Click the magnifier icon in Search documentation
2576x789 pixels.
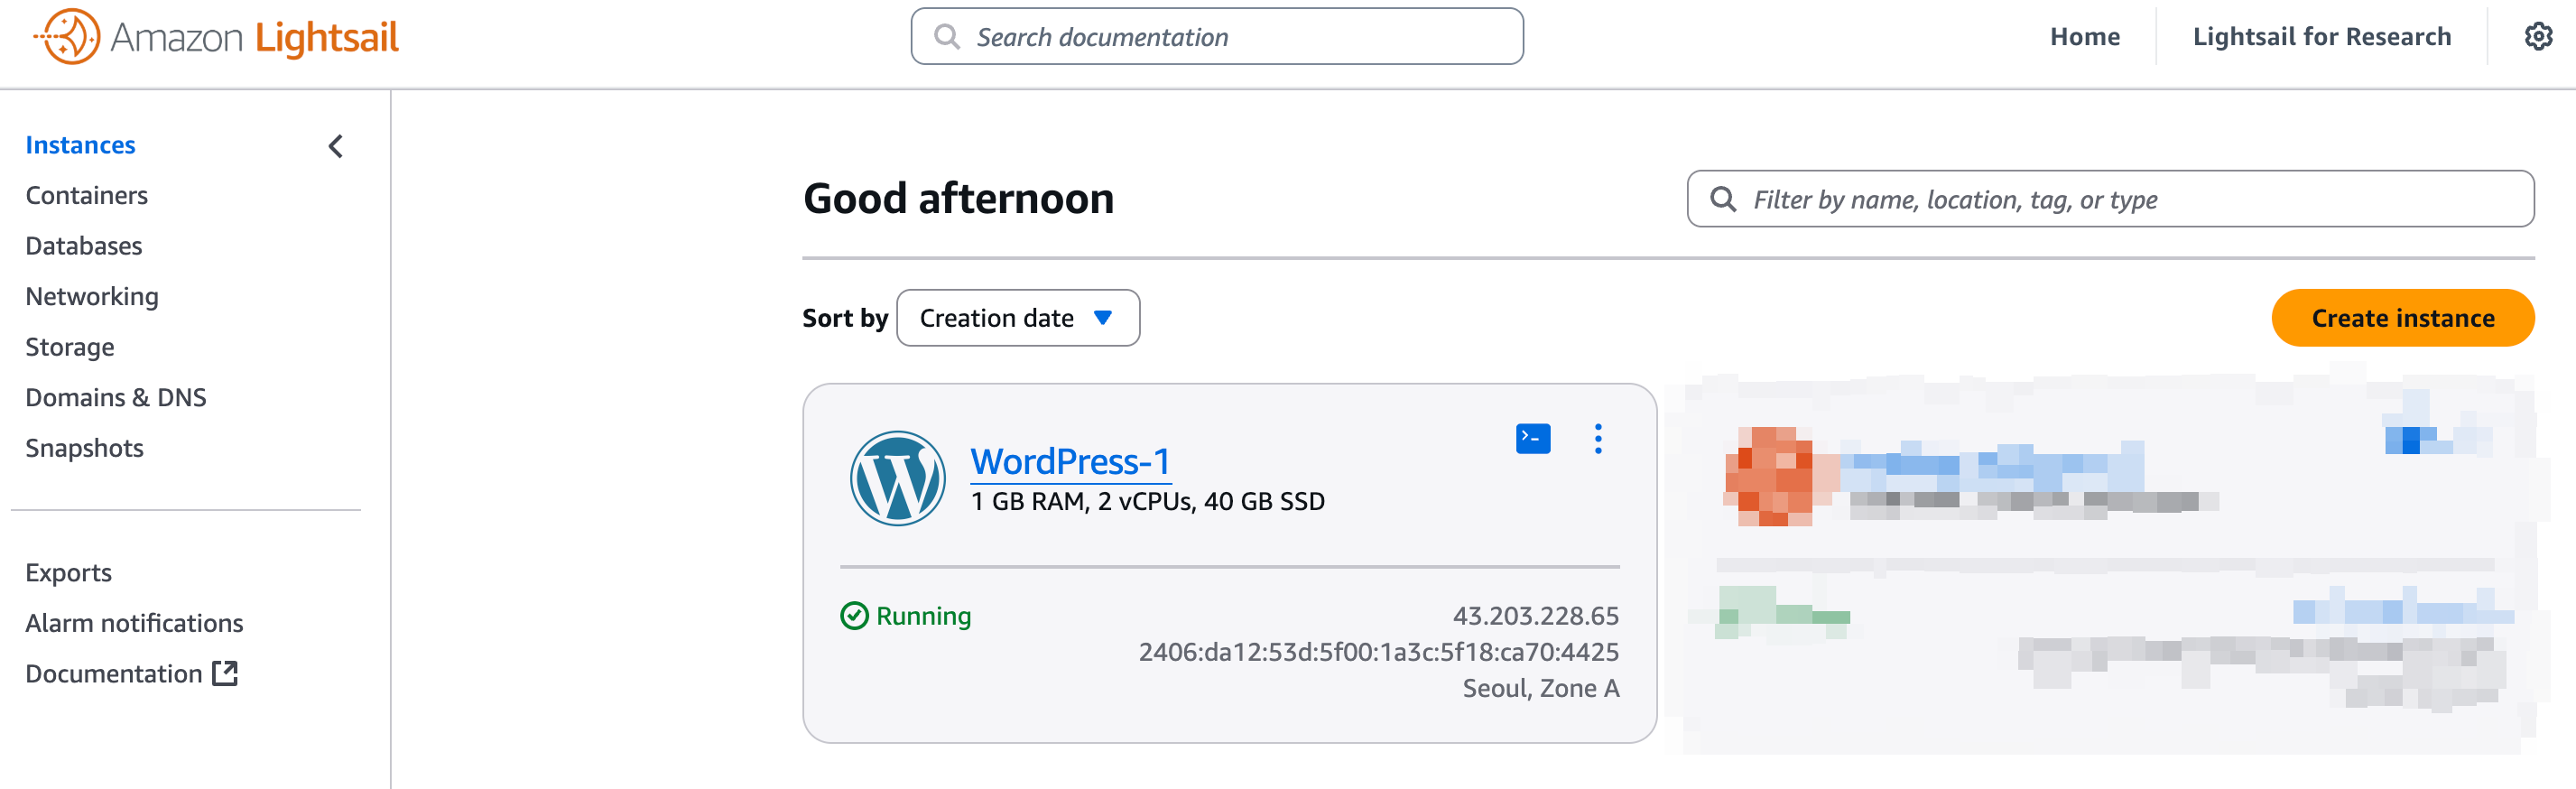946,37
